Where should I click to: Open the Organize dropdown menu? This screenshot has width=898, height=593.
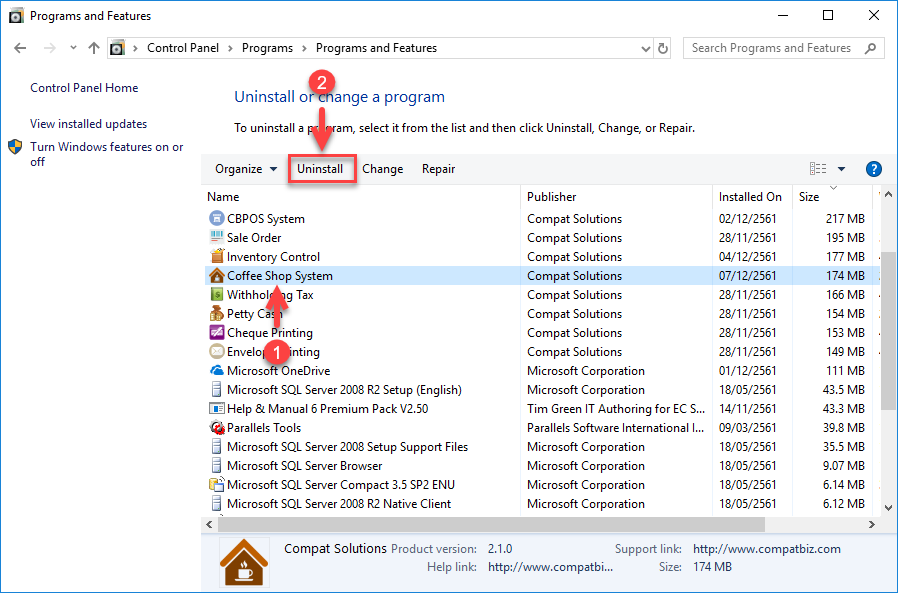[246, 169]
